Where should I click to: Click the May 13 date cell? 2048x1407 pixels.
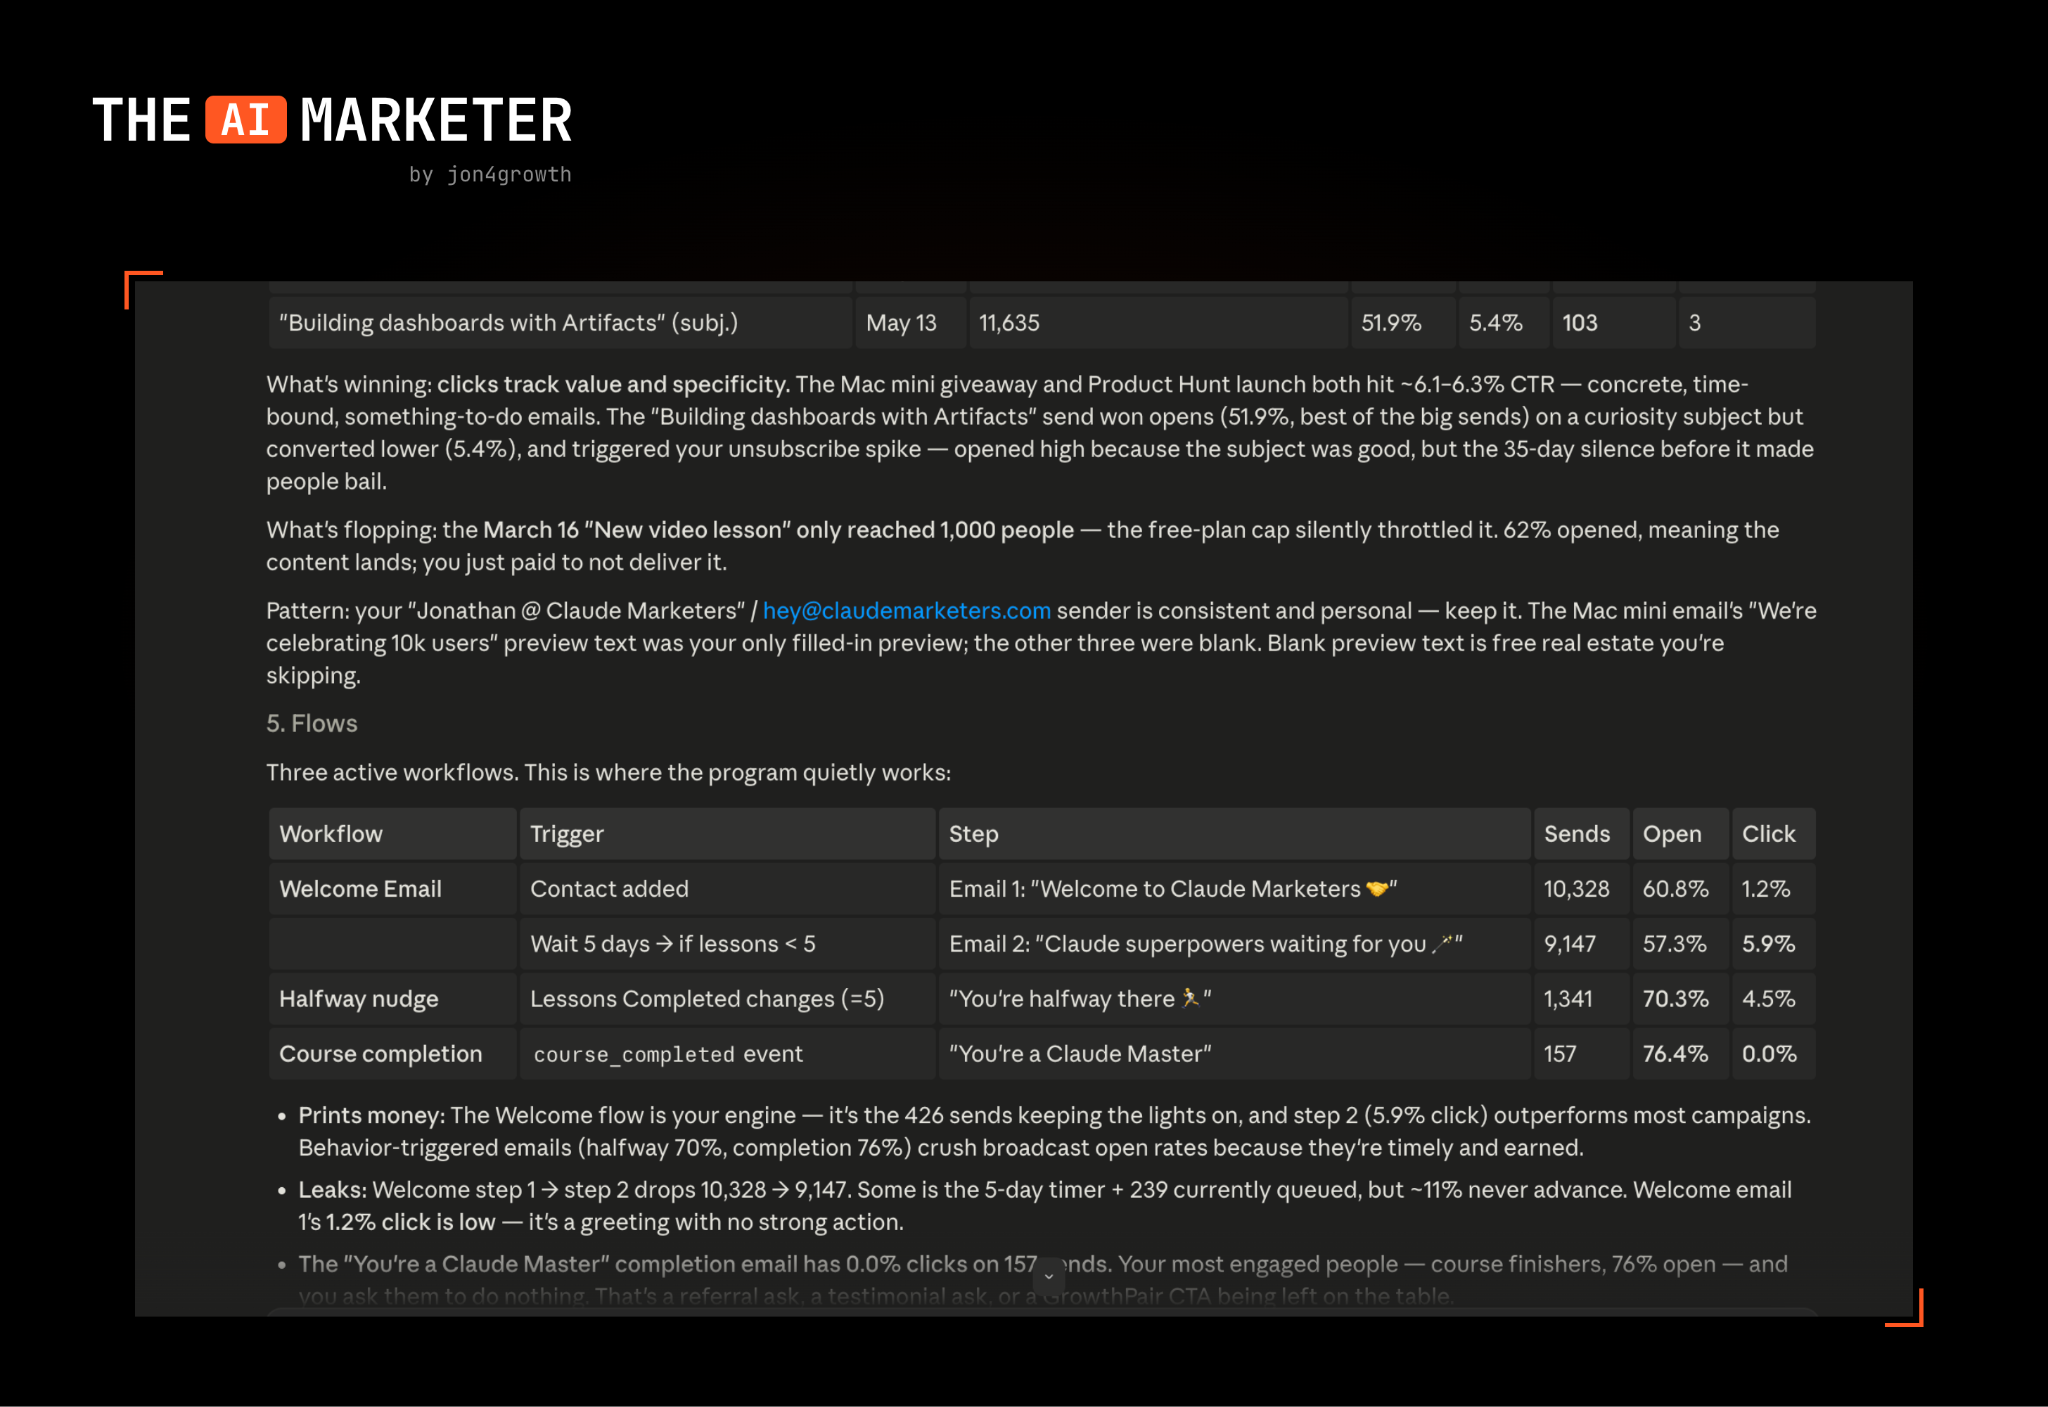911,323
